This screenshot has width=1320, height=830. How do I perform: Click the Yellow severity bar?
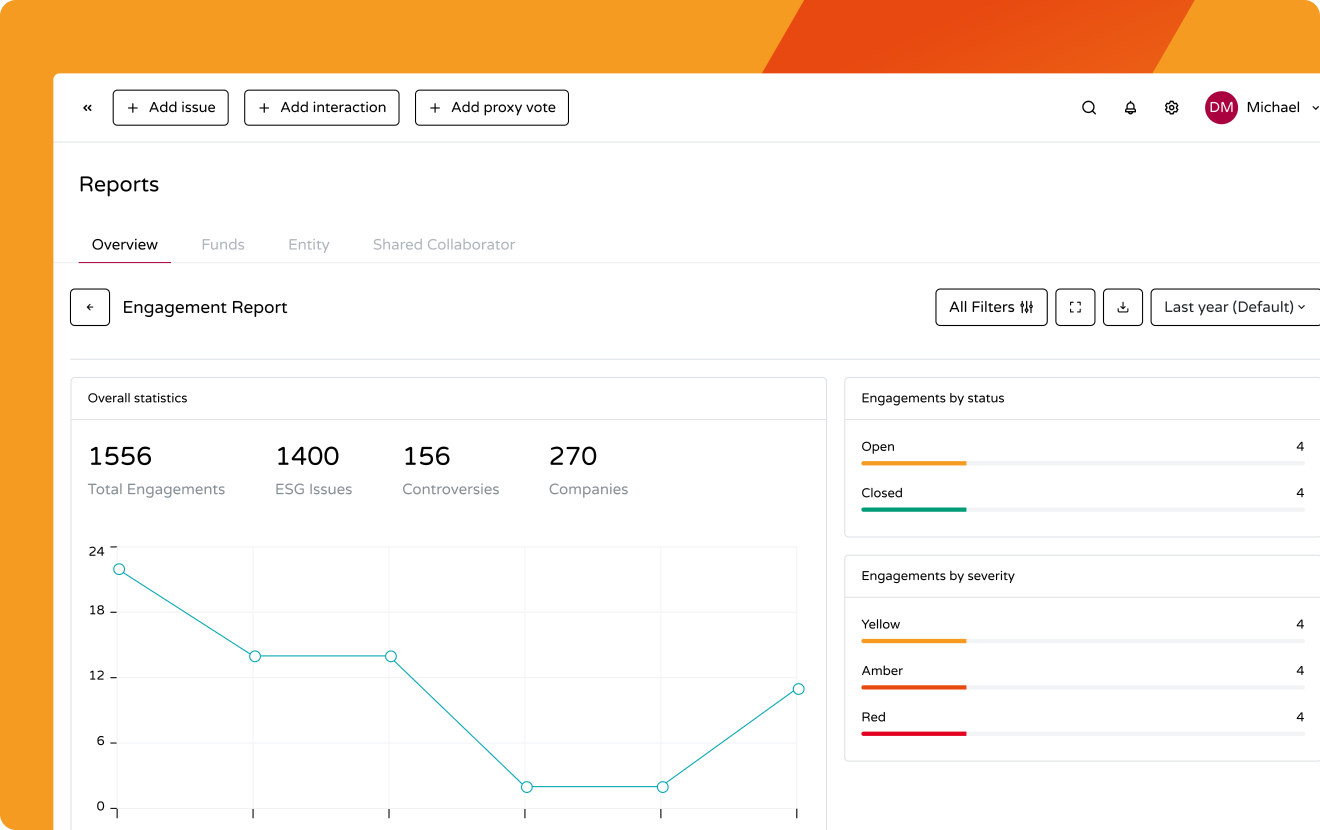point(914,641)
